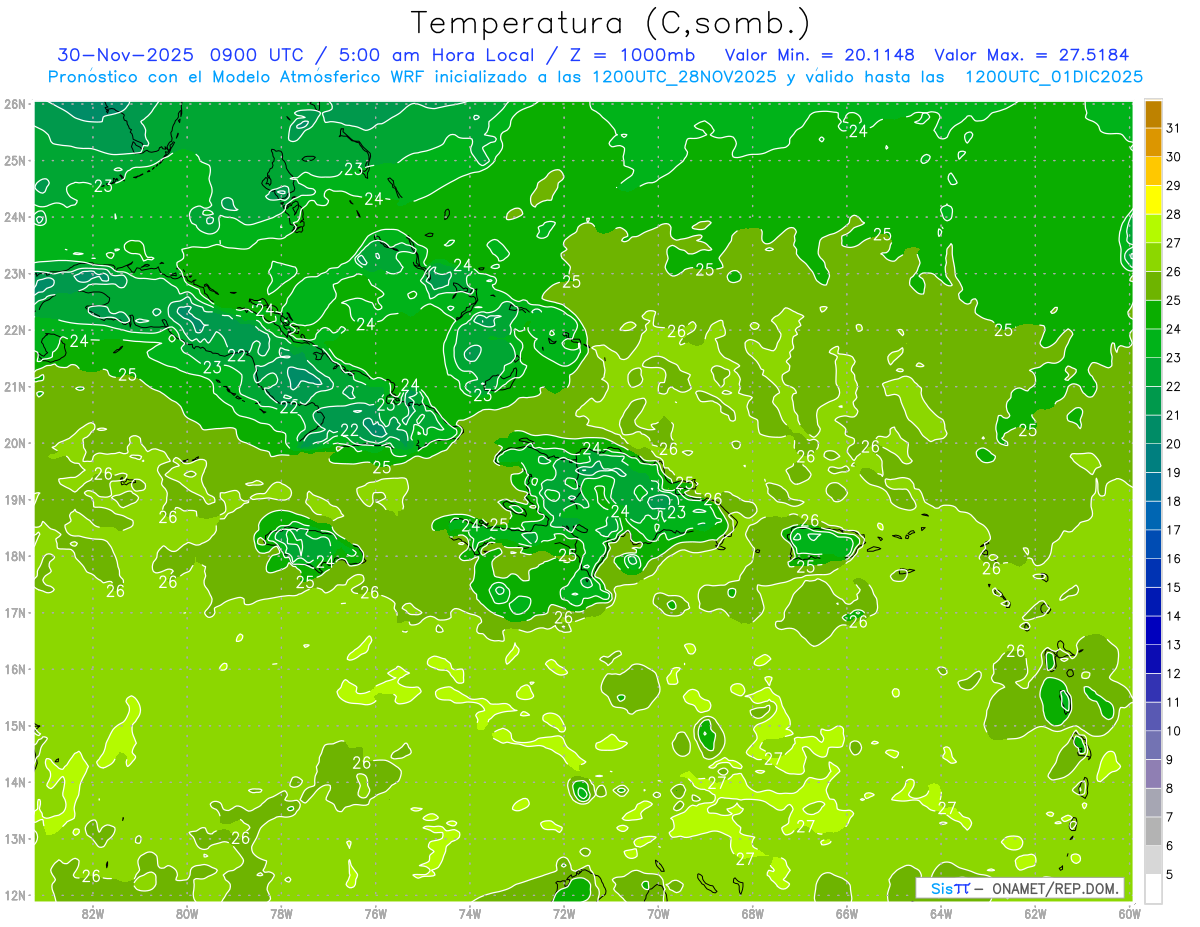Click the 64W longitude axis label

[x=941, y=913]
